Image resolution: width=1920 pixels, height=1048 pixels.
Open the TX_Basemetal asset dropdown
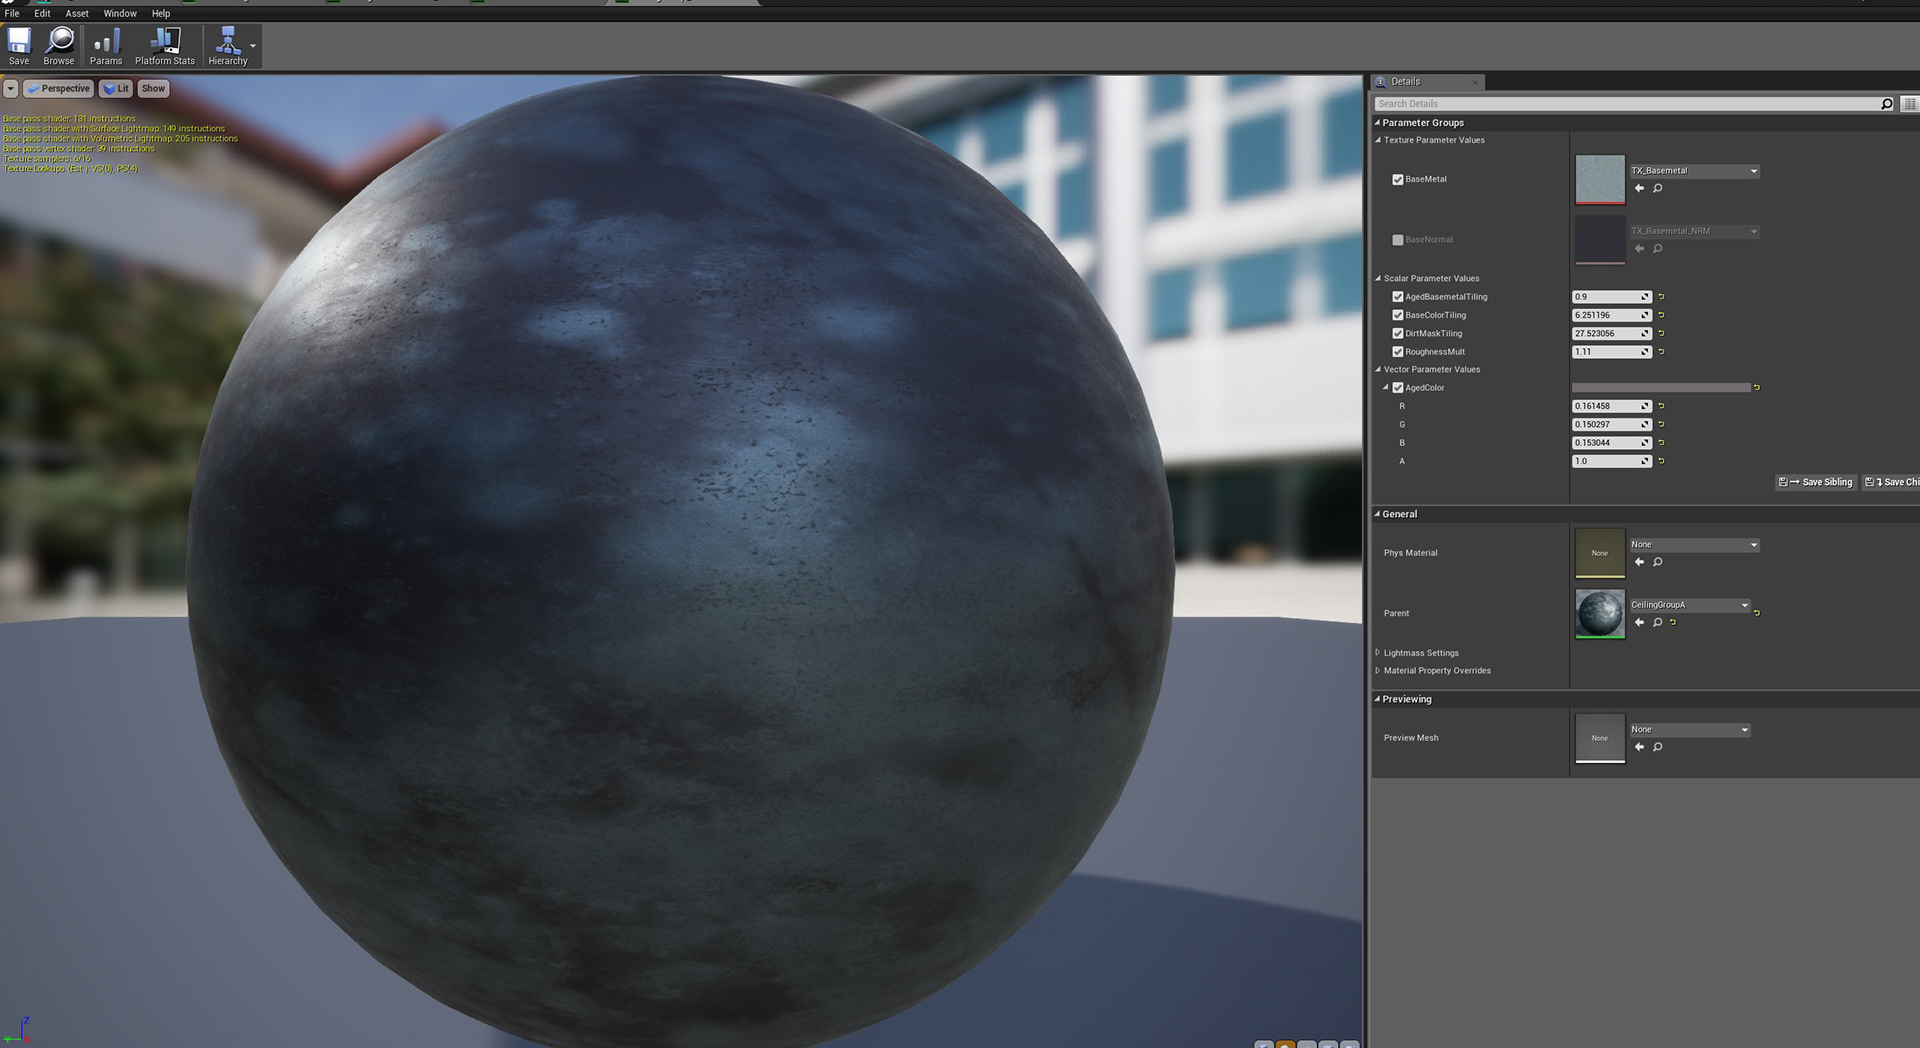[x=1694, y=171]
